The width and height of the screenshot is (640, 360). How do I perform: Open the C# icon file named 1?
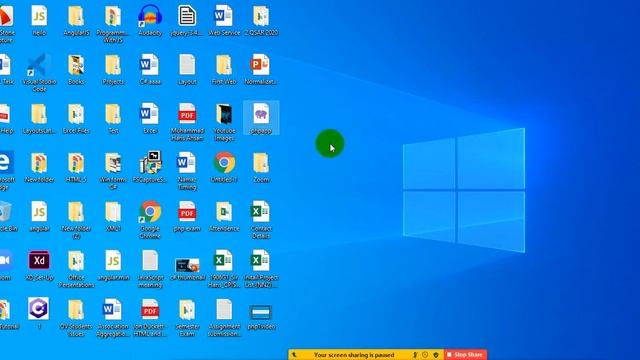pos(39,314)
